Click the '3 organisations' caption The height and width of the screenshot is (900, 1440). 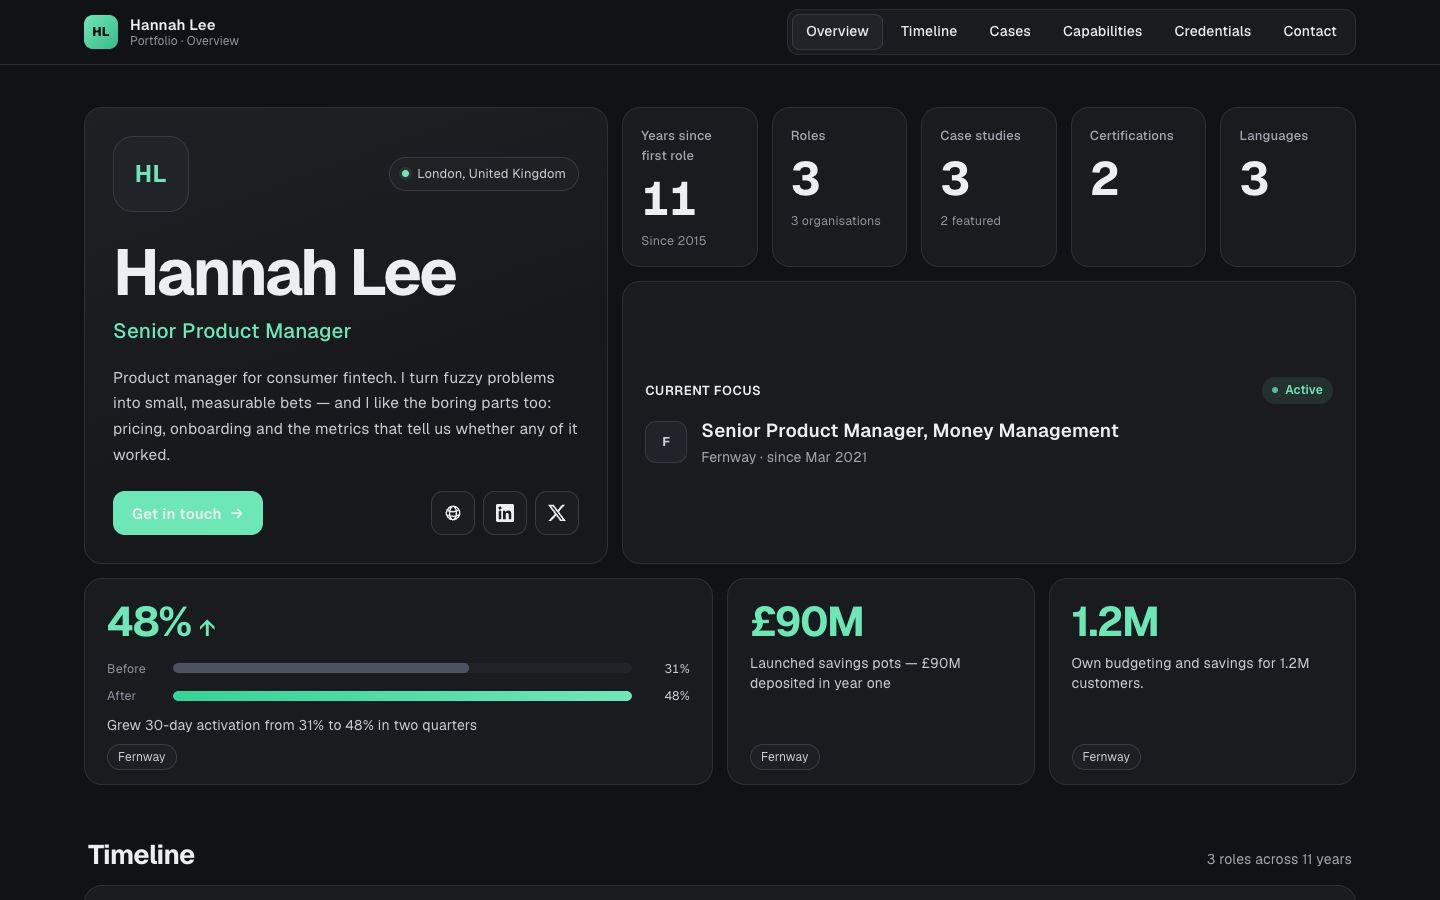coord(836,221)
